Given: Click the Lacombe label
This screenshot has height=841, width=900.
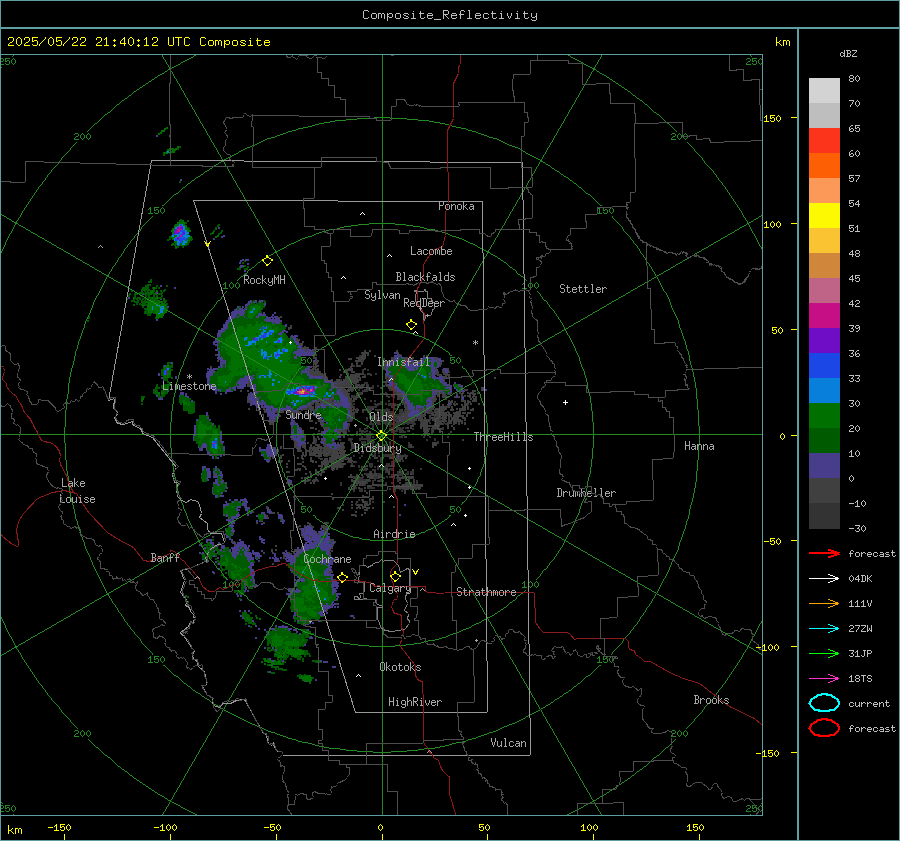Looking at the screenshot, I should (431, 251).
